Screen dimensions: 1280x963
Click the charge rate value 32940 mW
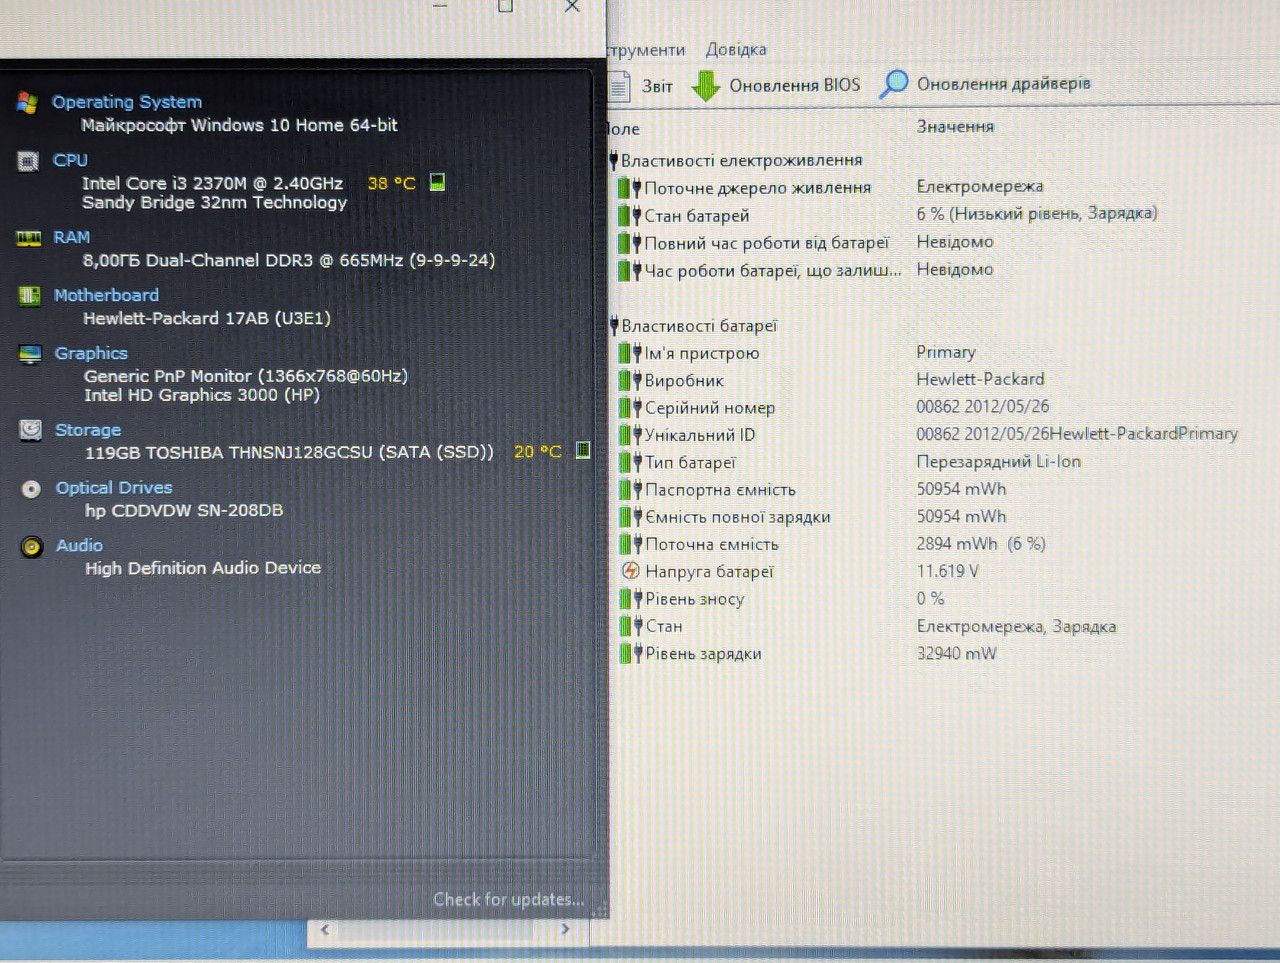(x=956, y=653)
